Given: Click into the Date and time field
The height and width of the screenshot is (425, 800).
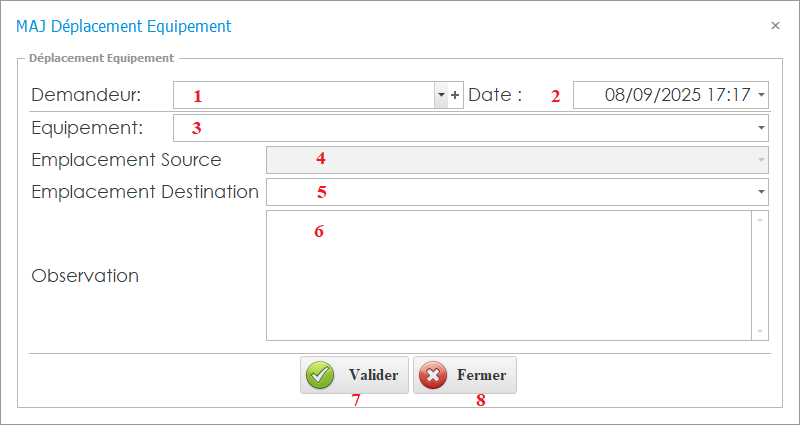Looking at the screenshot, I should 665,95.
